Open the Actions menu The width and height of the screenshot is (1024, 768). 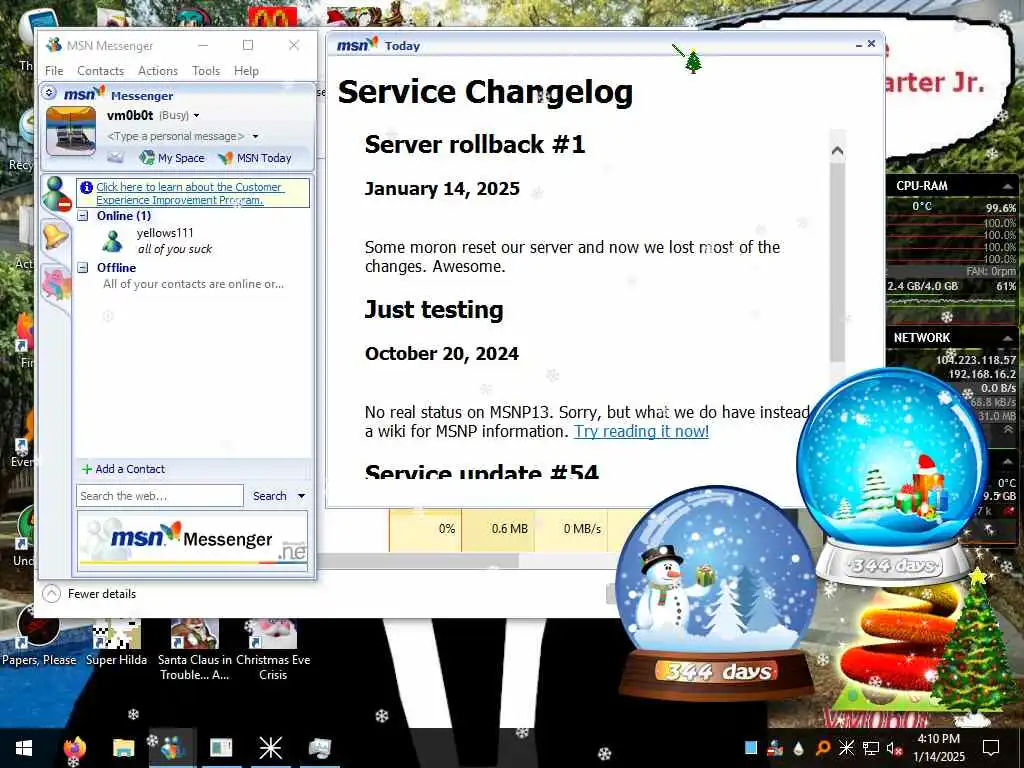pyautogui.click(x=157, y=71)
